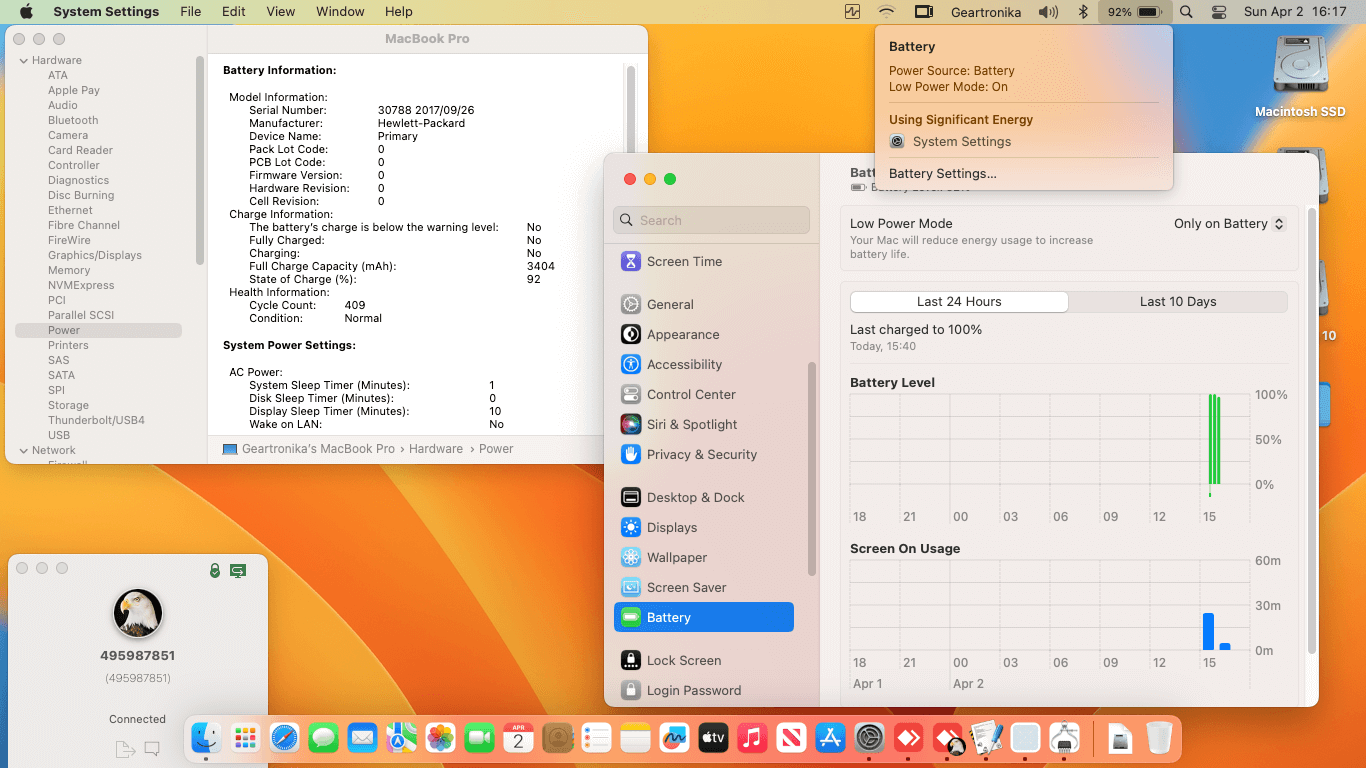Open Messages from the Dock
Image resolution: width=1366 pixels, height=768 pixels.
point(323,739)
